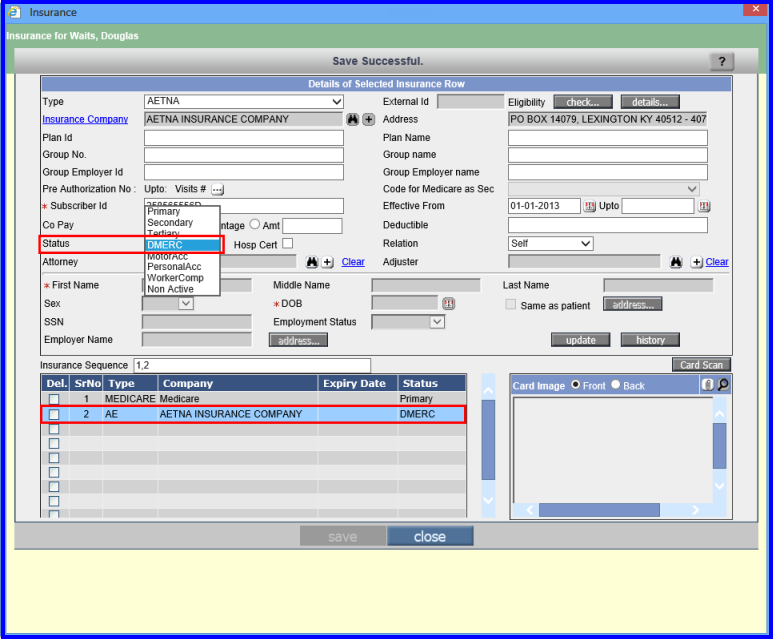Add new insurance company plus icon

pos(368,119)
